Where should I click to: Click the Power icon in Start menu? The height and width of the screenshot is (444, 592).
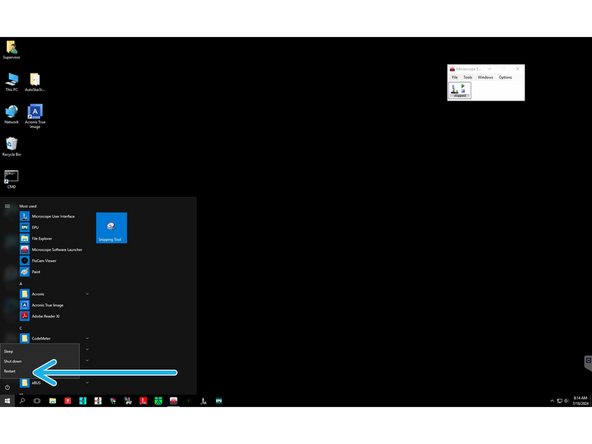pyautogui.click(x=7, y=387)
